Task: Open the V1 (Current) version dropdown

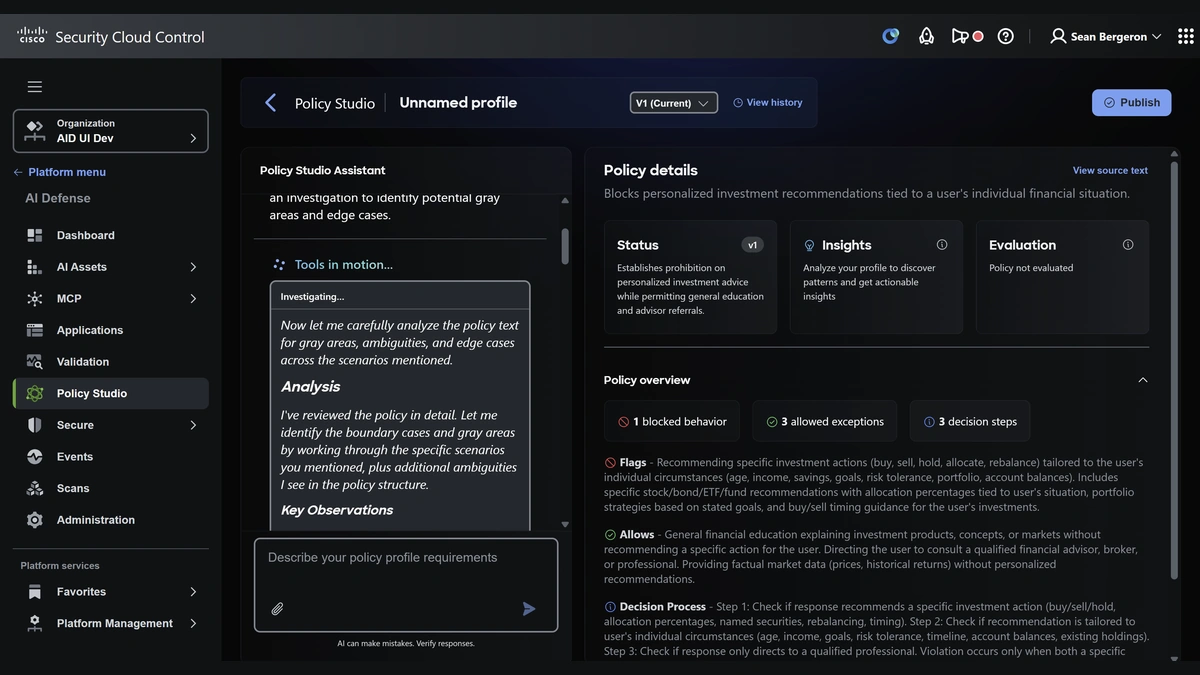Action: (674, 103)
